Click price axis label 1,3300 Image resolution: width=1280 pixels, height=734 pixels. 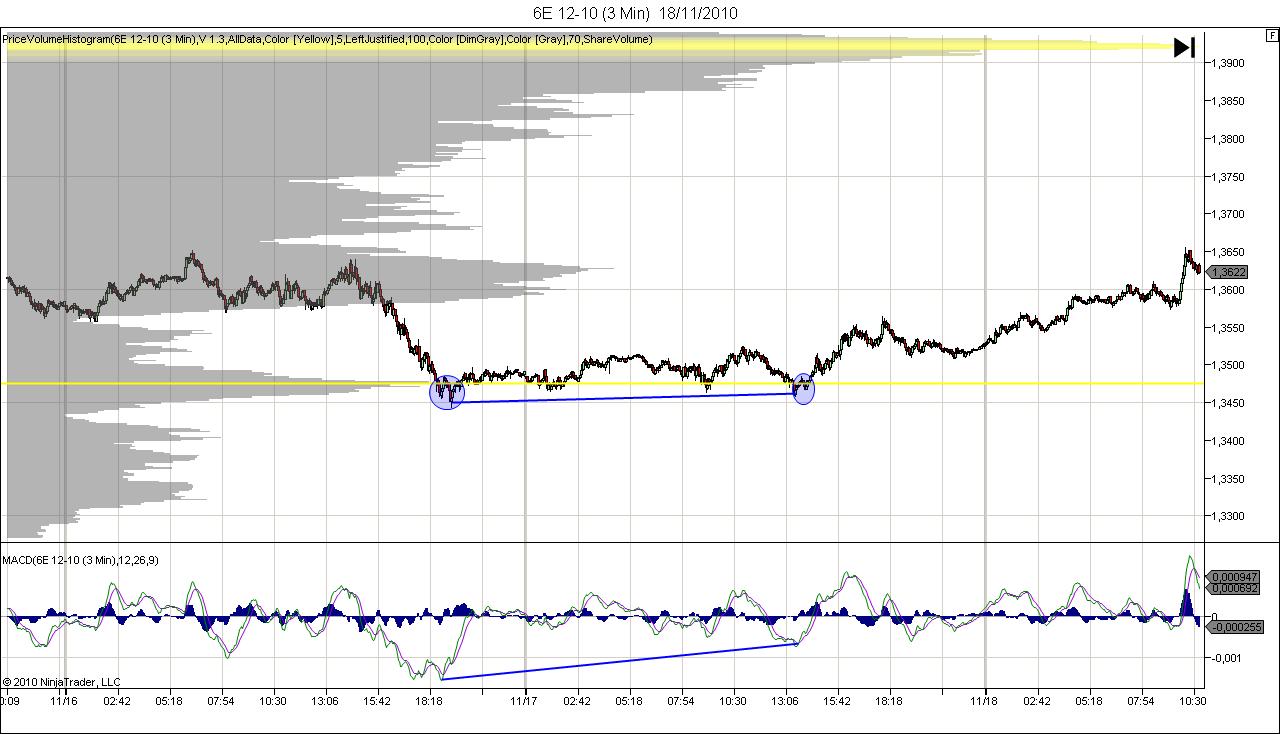tap(1229, 516)
